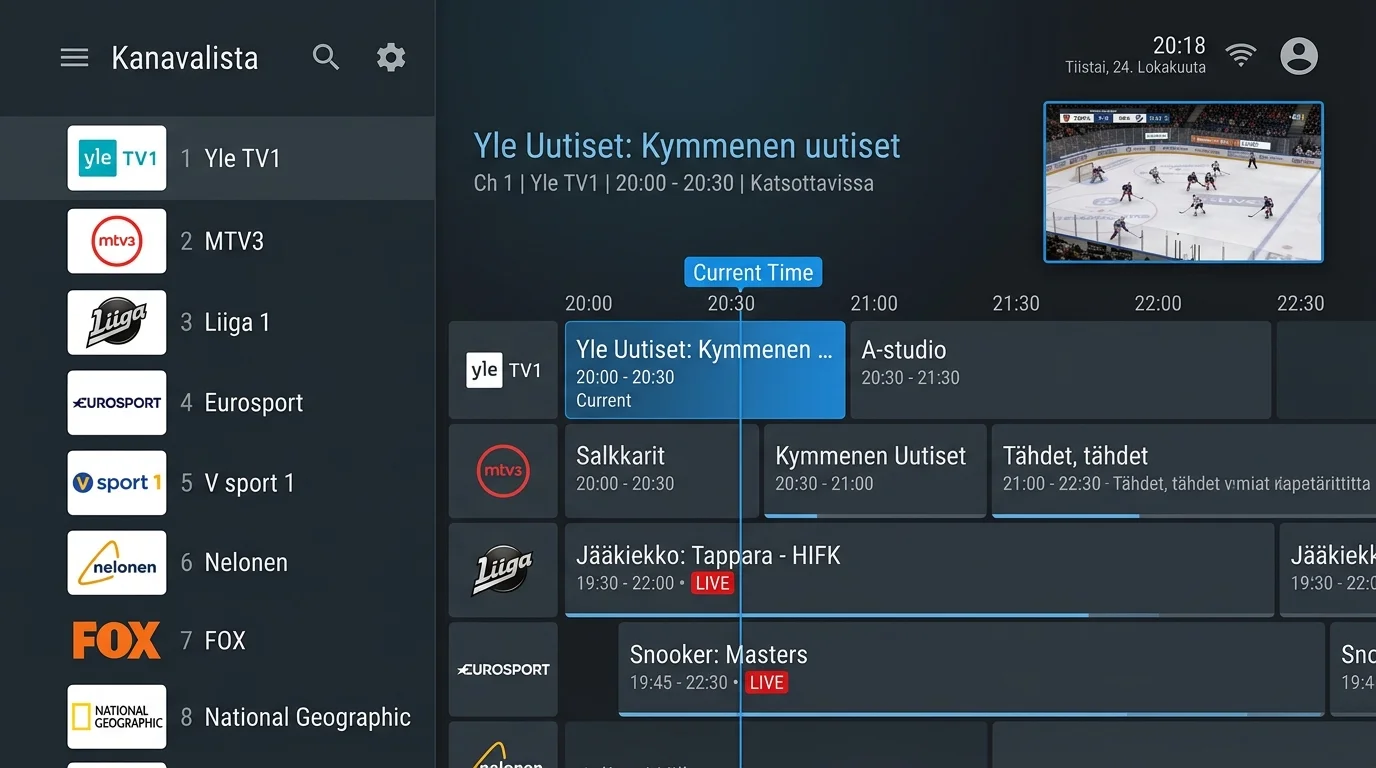Screen dimensions: 1376x768
Task: Click the Eurosport logo in channel list
Action: tap(117, 403)
